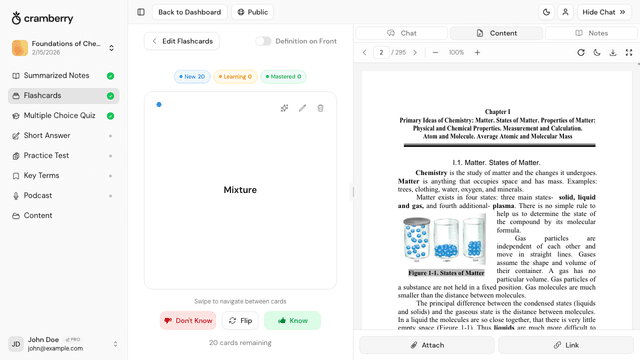
Task: Open Short Answer section
Action: coord(64,136)
